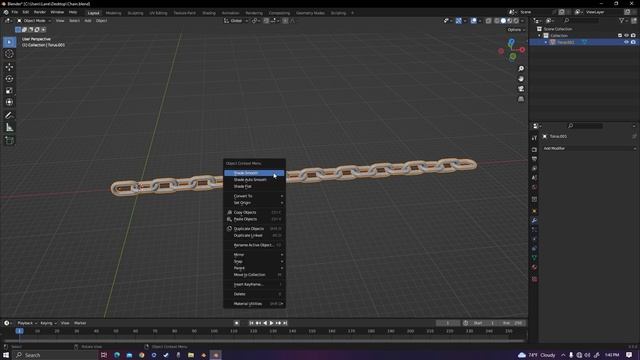Viewport: 640px width, 360px height.
Task: Activate the Select Box tool
Action: (x=9, y=42)
